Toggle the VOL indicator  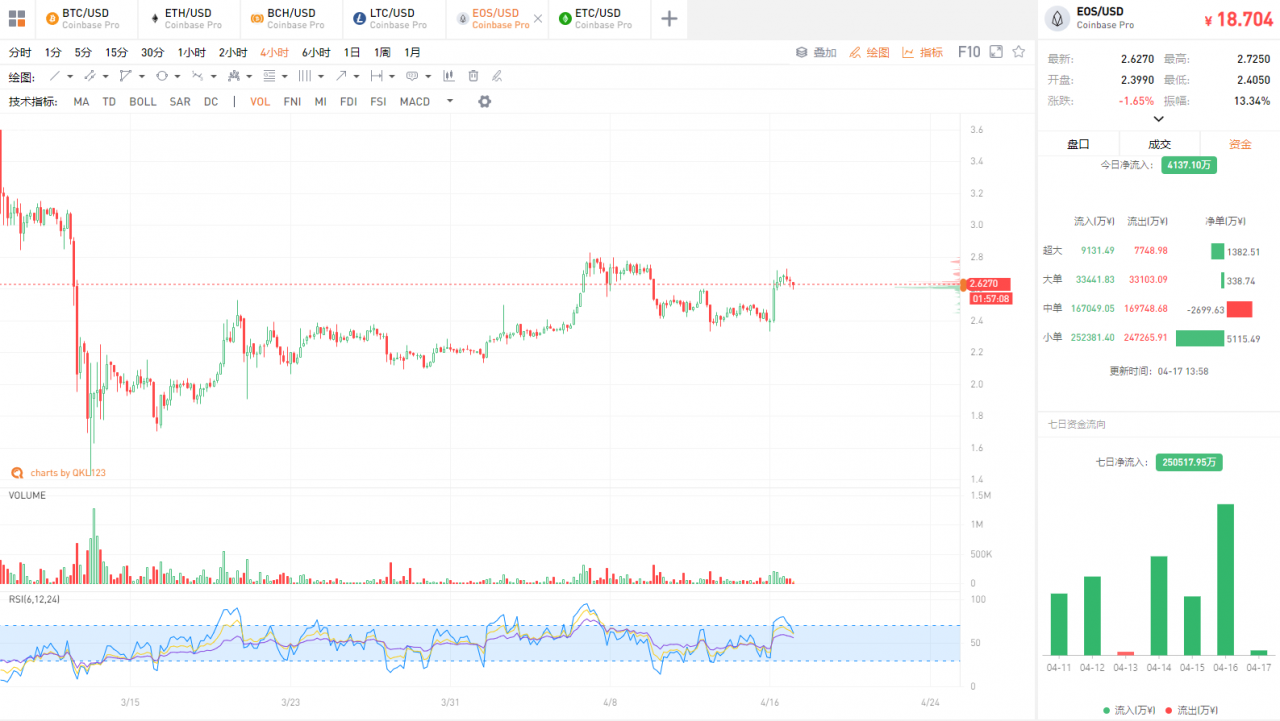click(x=260, y=102)
